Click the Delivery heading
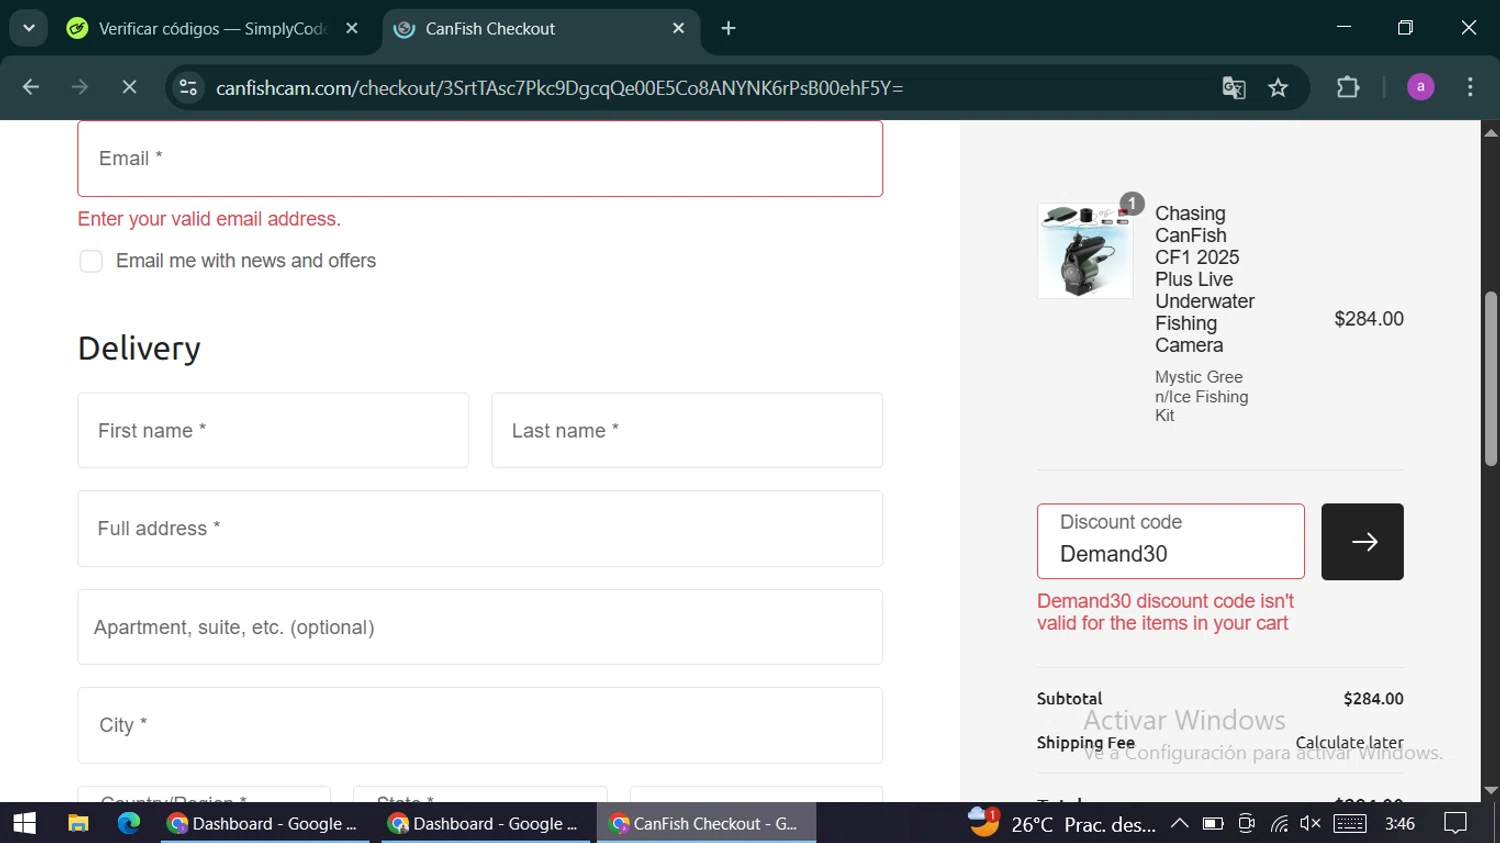The image size is (1500, 843). tap(139, 348)
